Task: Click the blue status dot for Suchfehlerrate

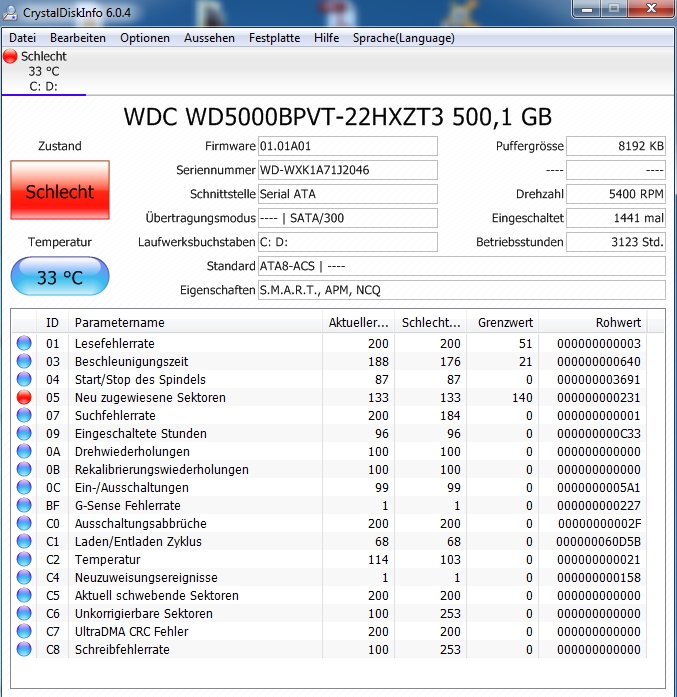Action: coord(24,415)
